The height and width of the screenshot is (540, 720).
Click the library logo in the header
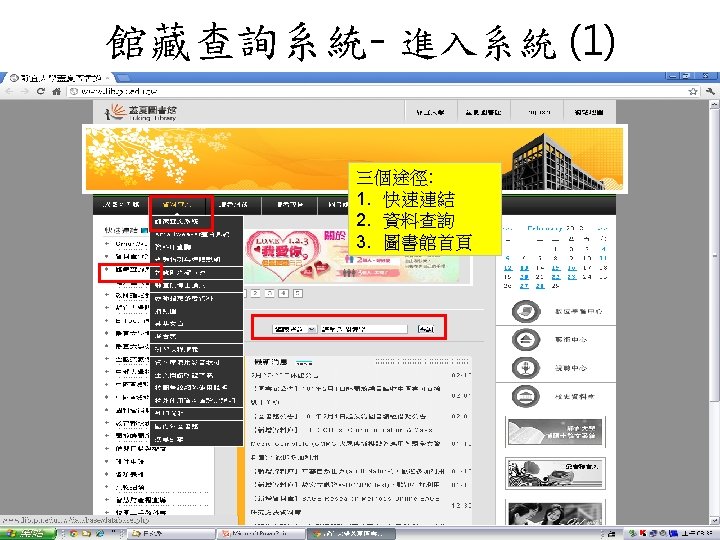click(x=141, y=112)
